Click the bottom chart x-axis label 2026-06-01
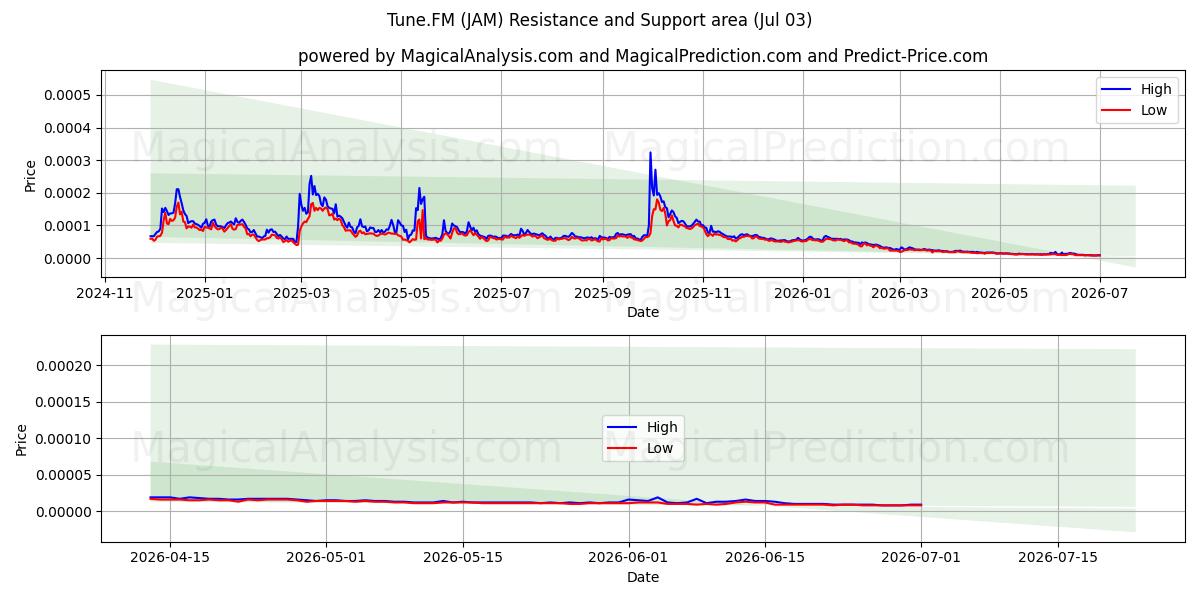The image size is (1200, 600). click(x=629, y=558)
